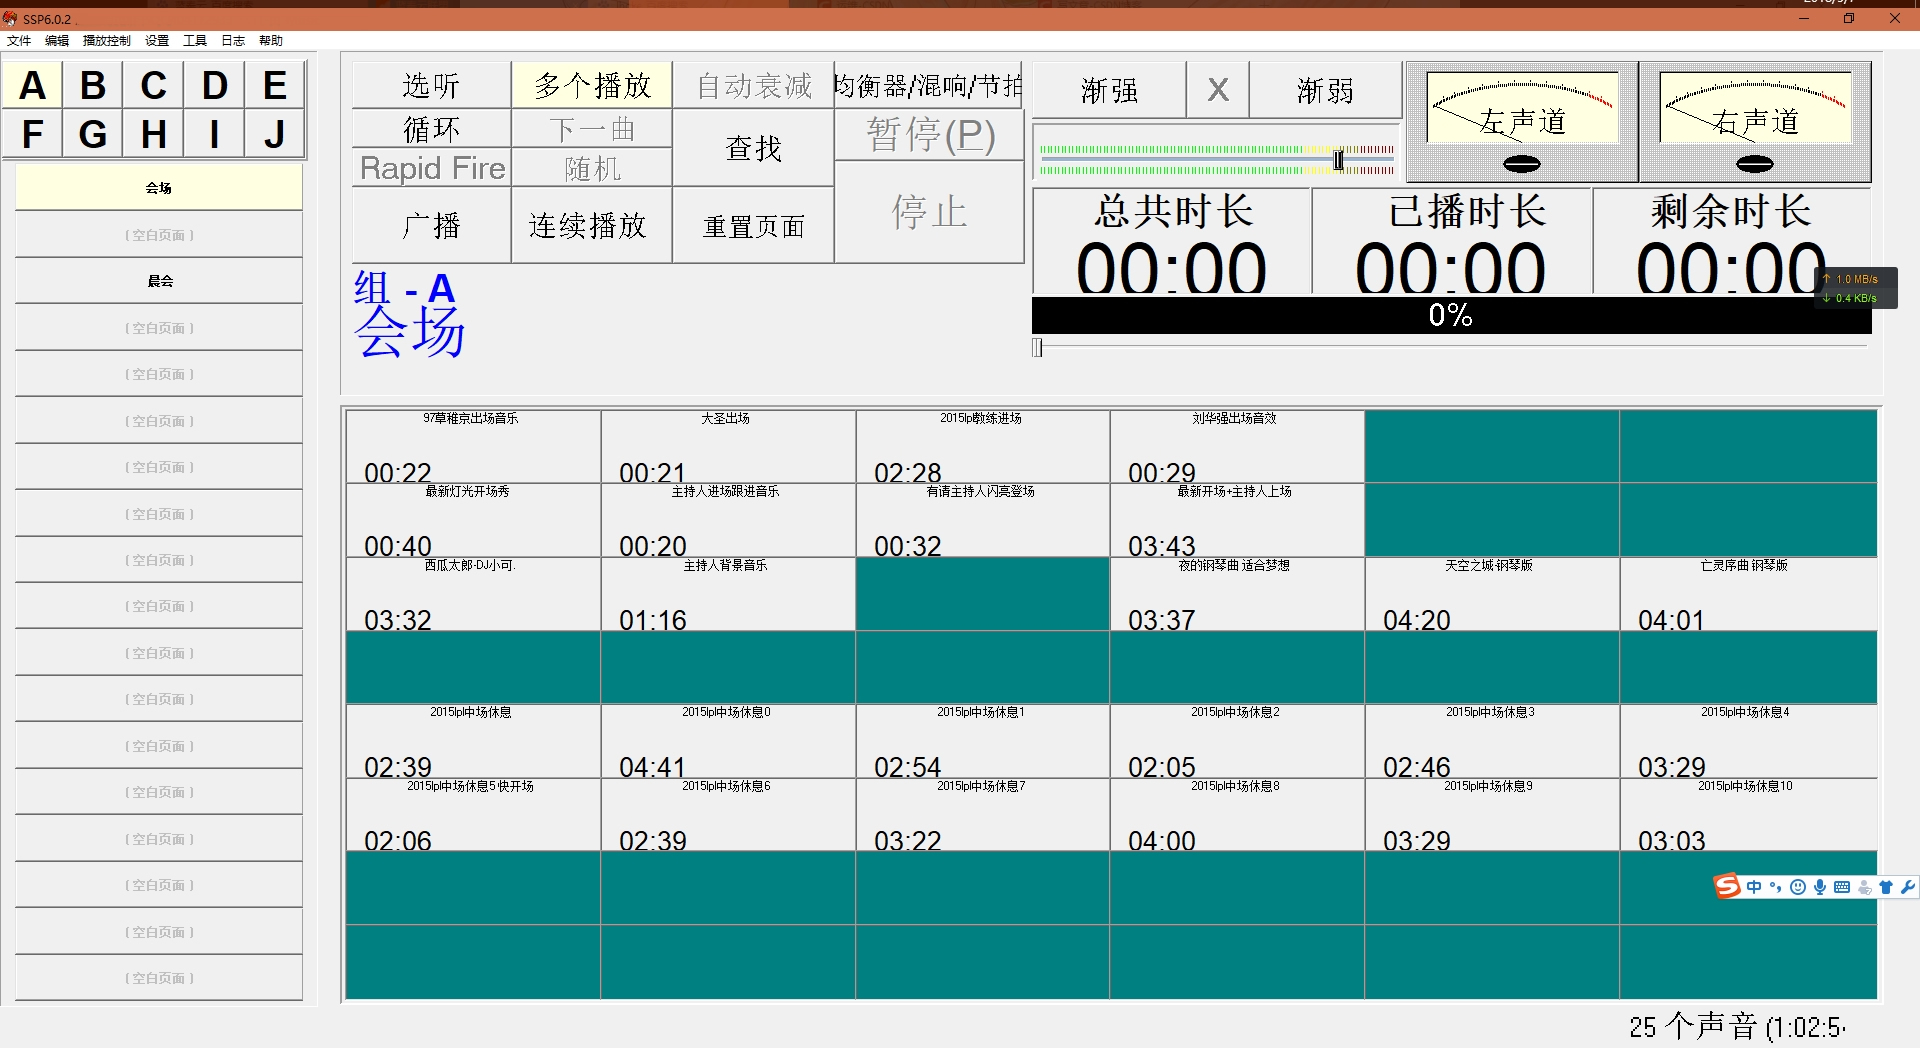Viewport: 1920px width, 1048px height.
Task: Click 重置页面 to reset the page
Action: click(x=752, y=225)
